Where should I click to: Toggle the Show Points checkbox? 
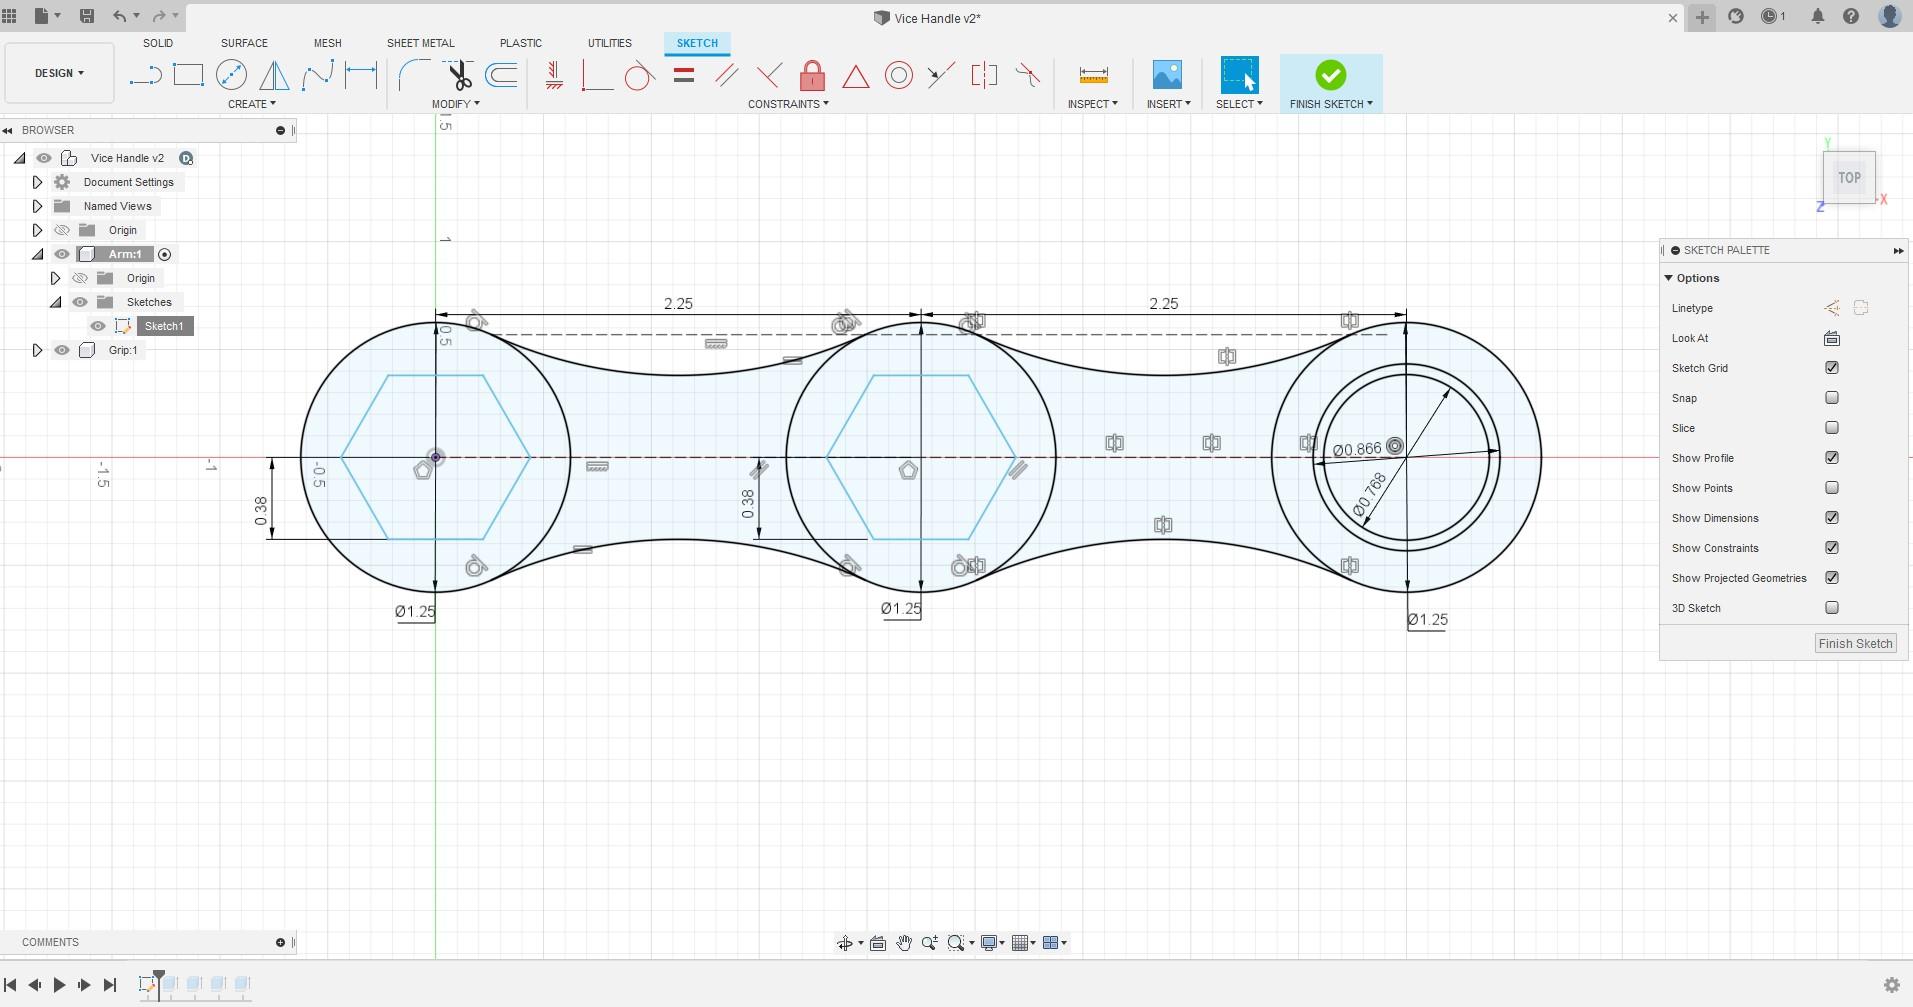1831,488
